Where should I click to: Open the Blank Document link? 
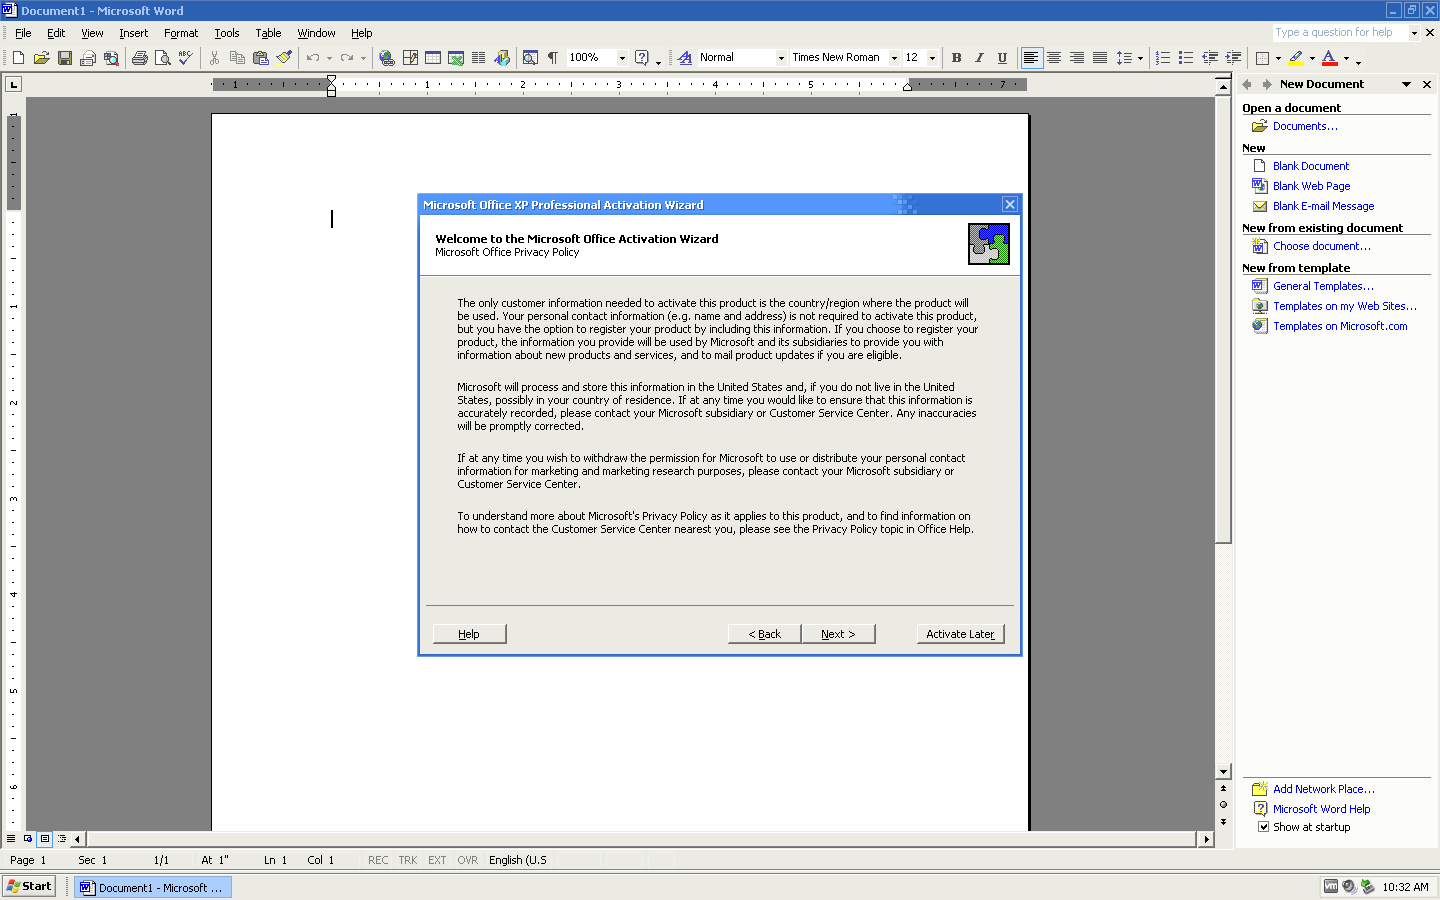[1311, 166]
